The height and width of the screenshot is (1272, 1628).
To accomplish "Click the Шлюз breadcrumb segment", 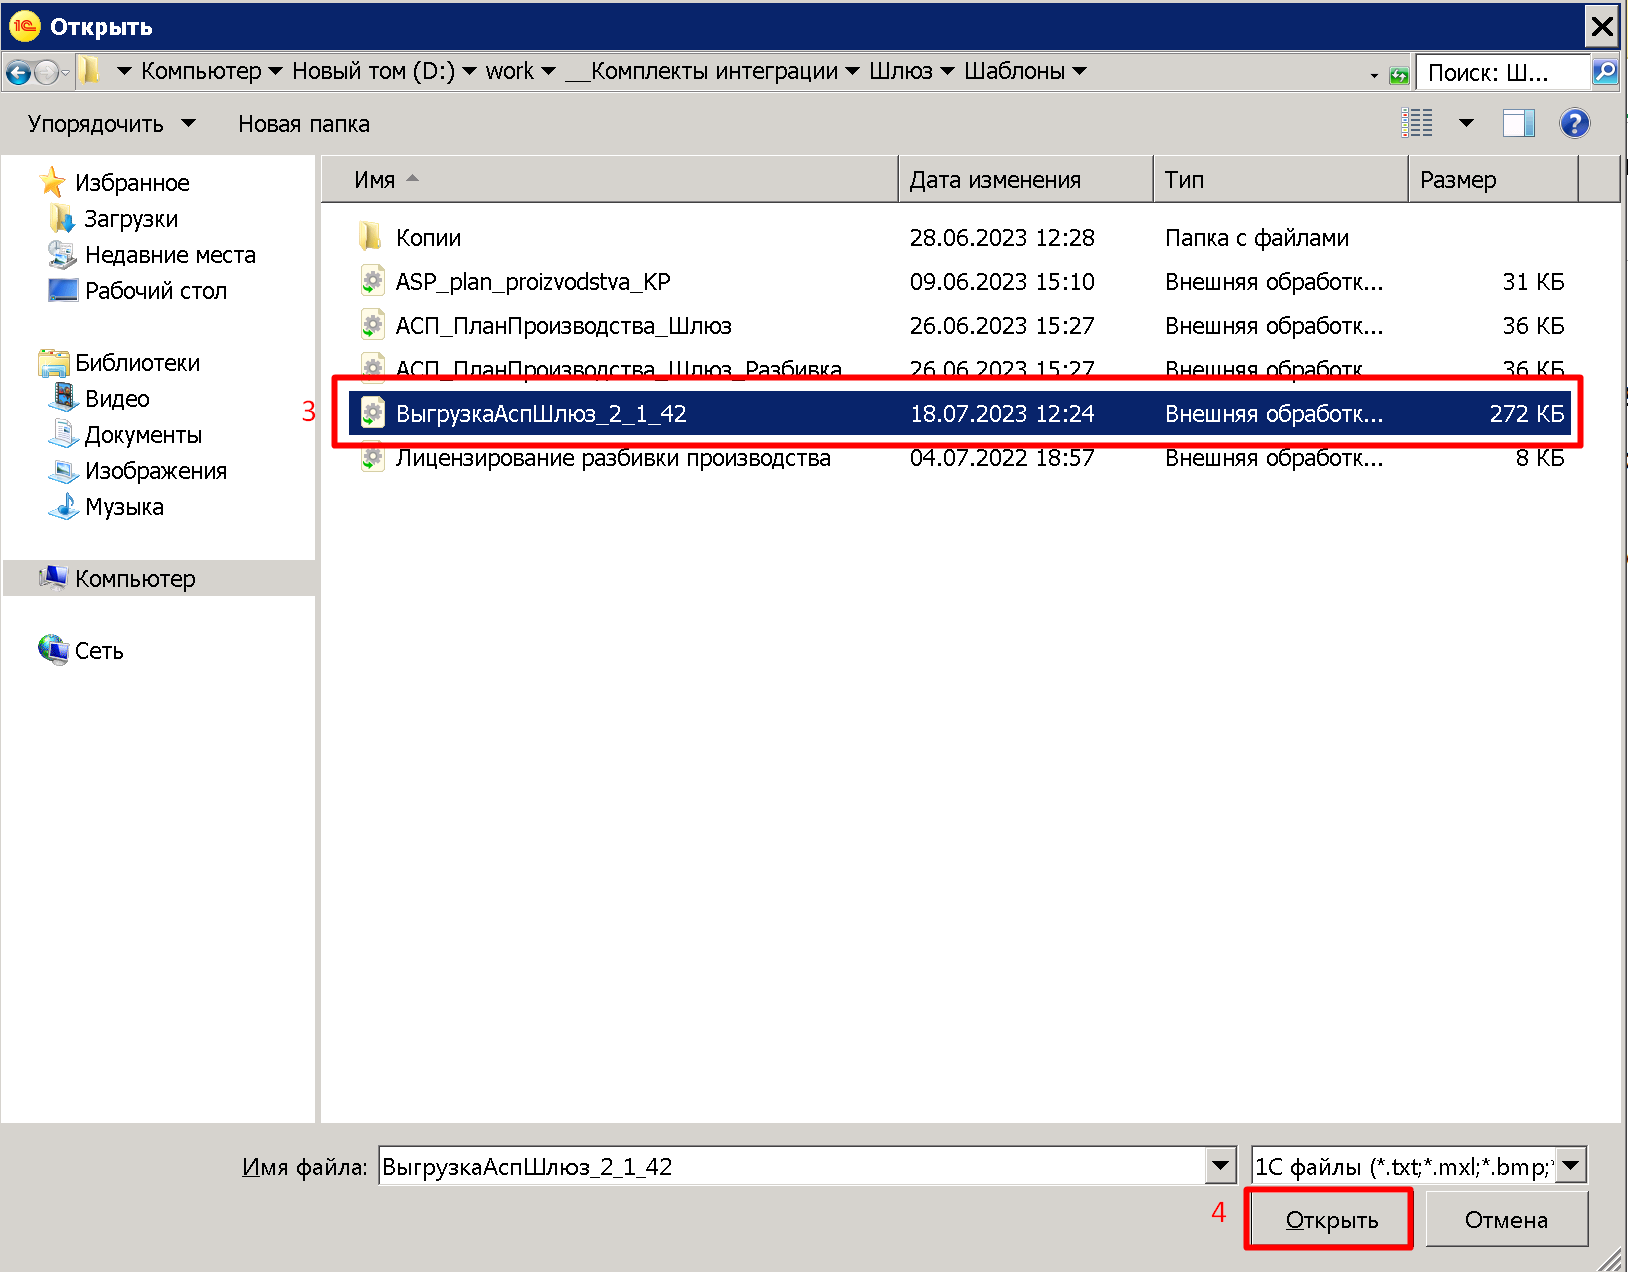I will pyautogui.click(x=900, y=71).
